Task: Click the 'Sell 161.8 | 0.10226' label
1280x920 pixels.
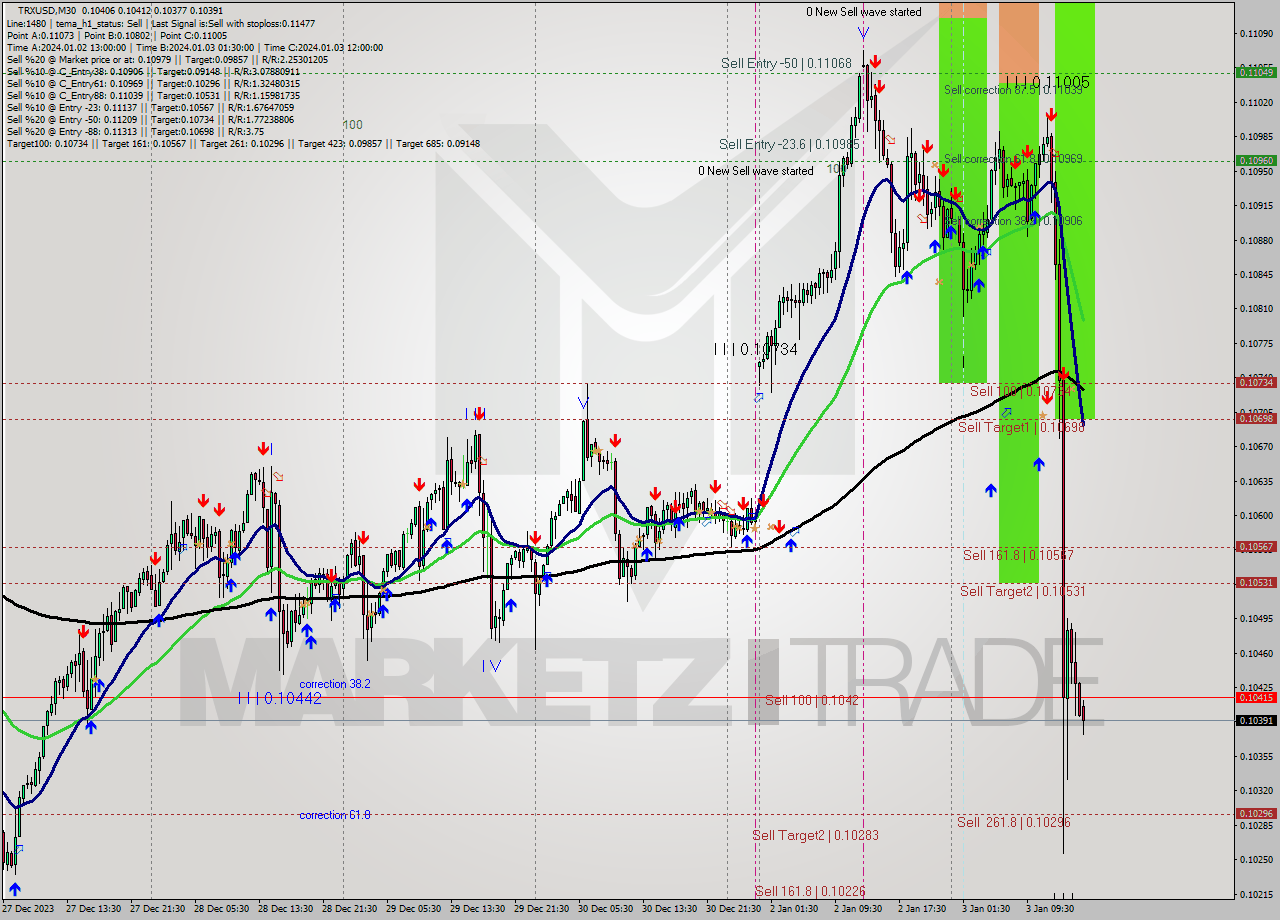Action: click(x=811, y=891)
